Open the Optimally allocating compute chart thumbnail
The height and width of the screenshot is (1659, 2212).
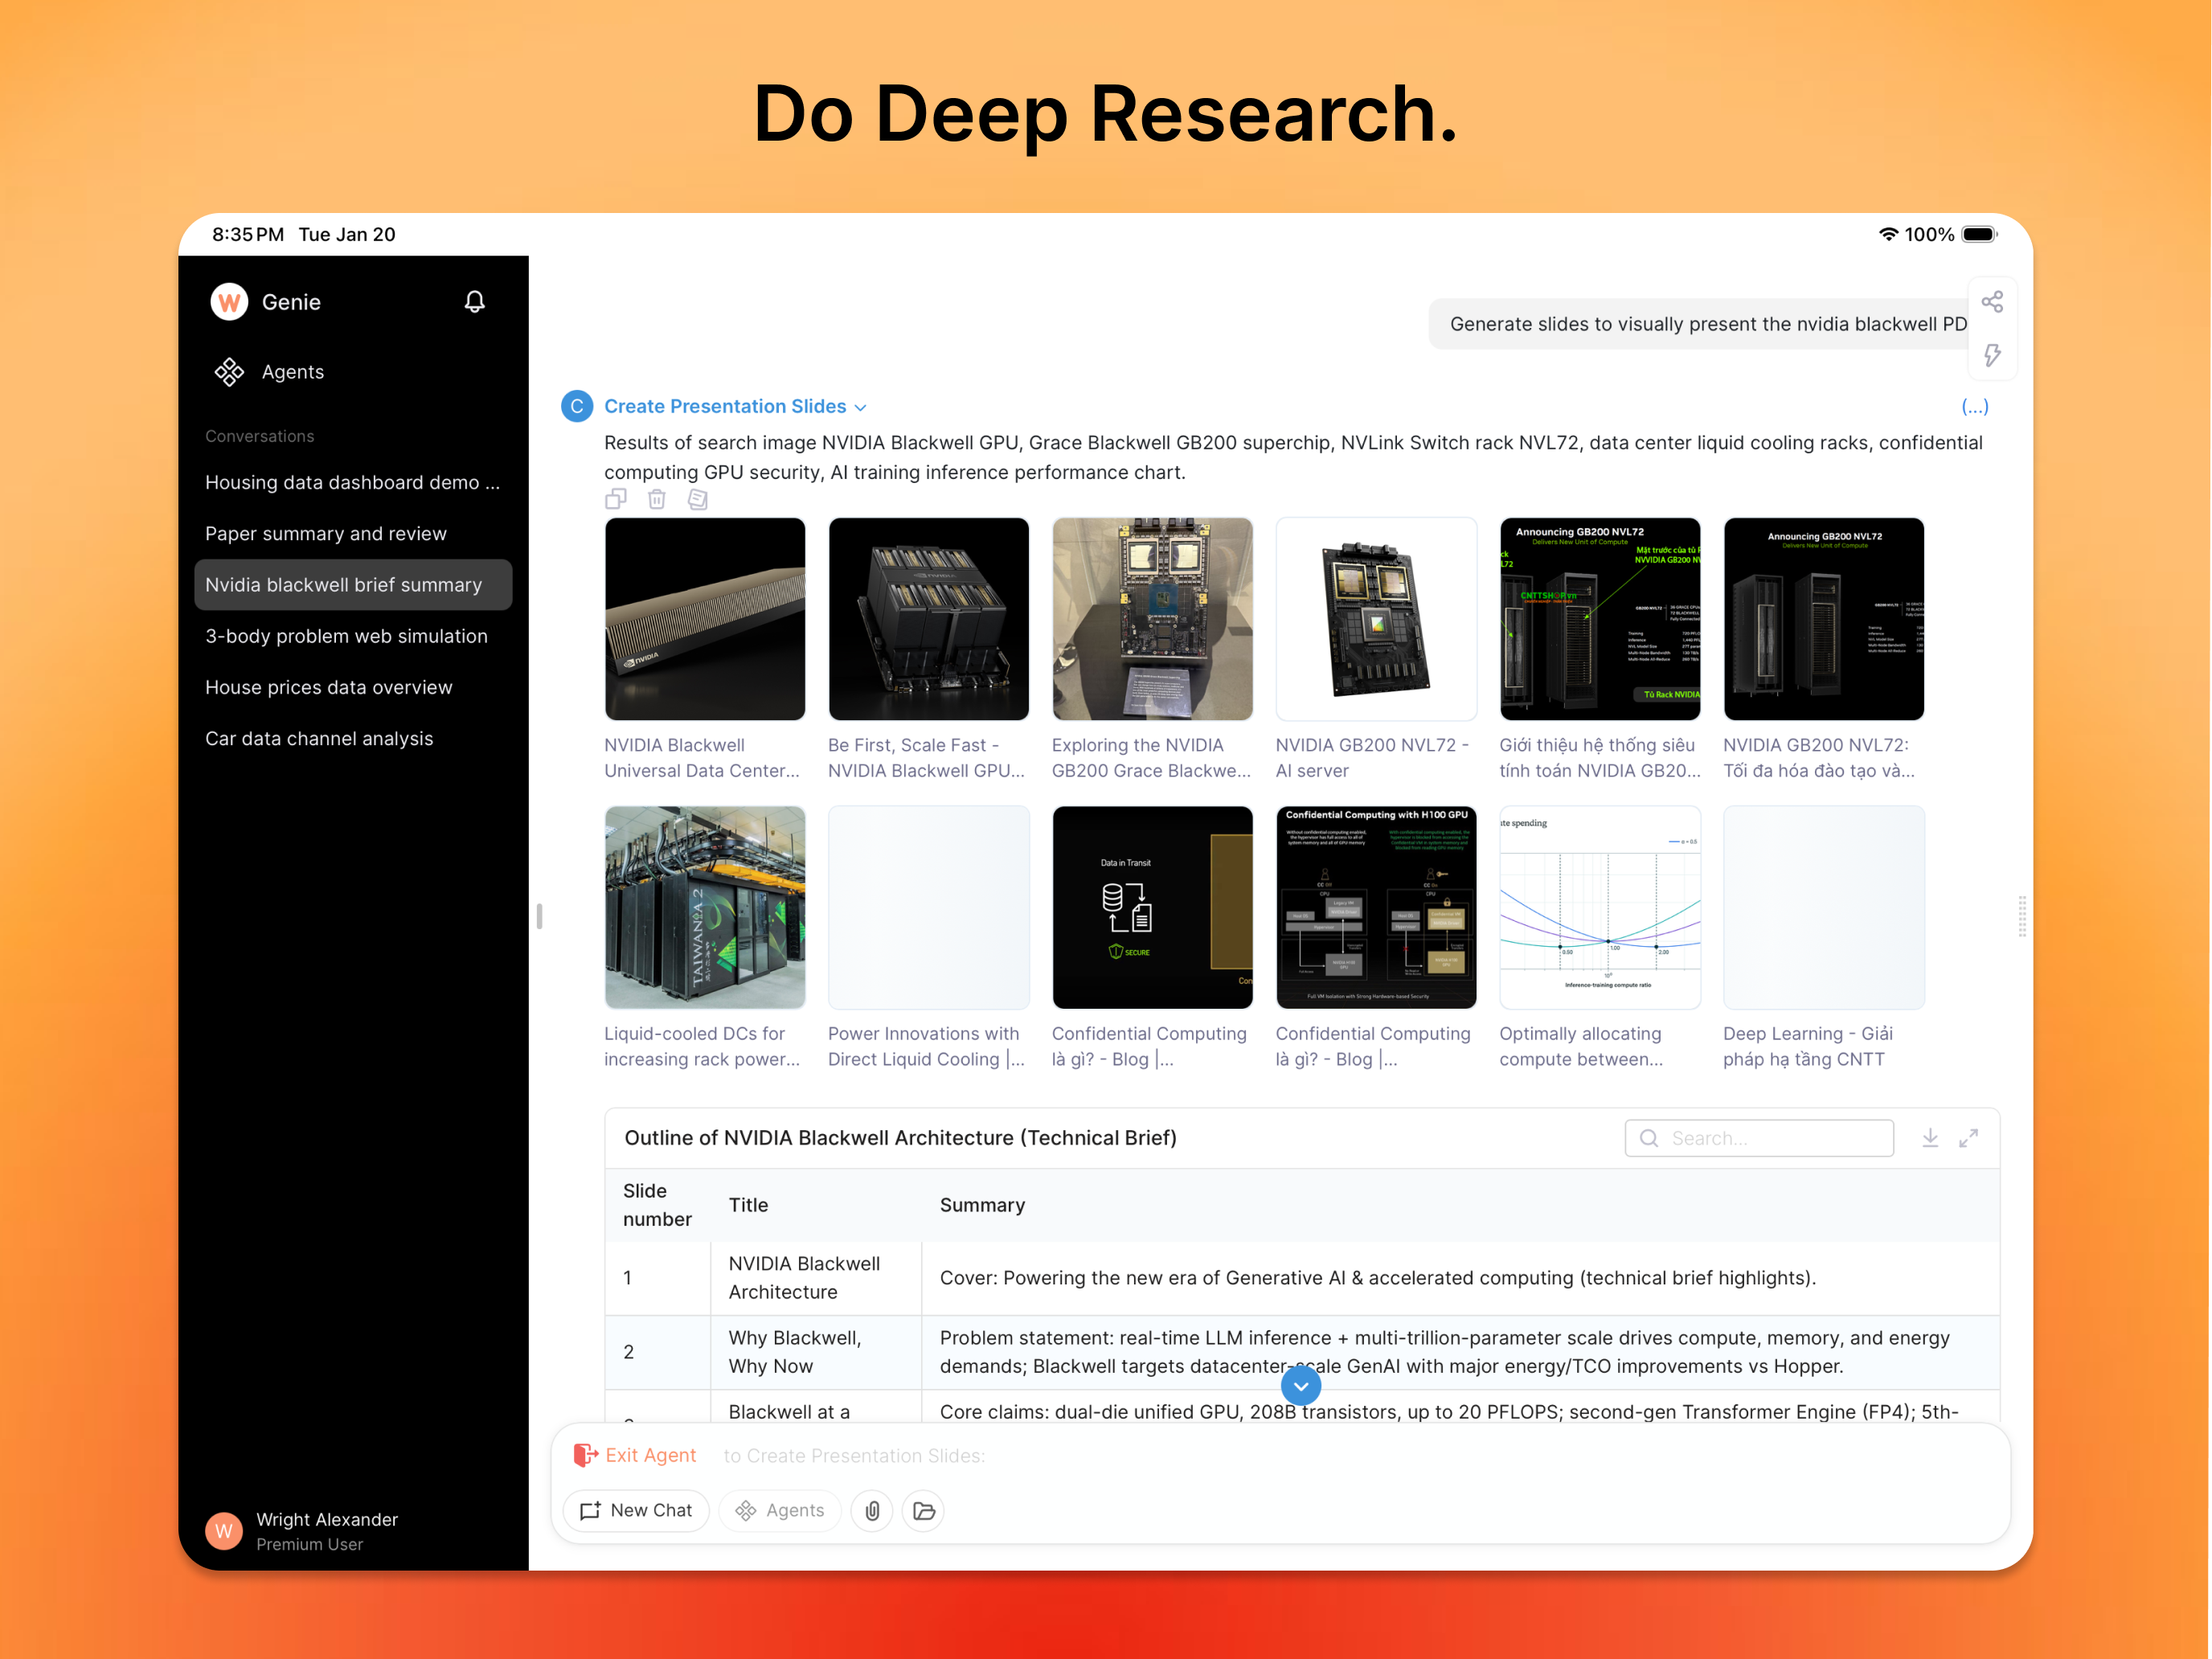pyautogui.click(x=1600, y=907)
